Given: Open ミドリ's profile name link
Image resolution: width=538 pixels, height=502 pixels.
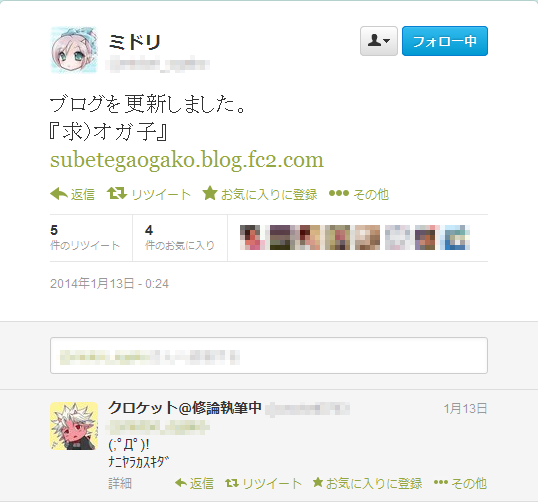Looking at the screenshot, I should click(135, 42).
